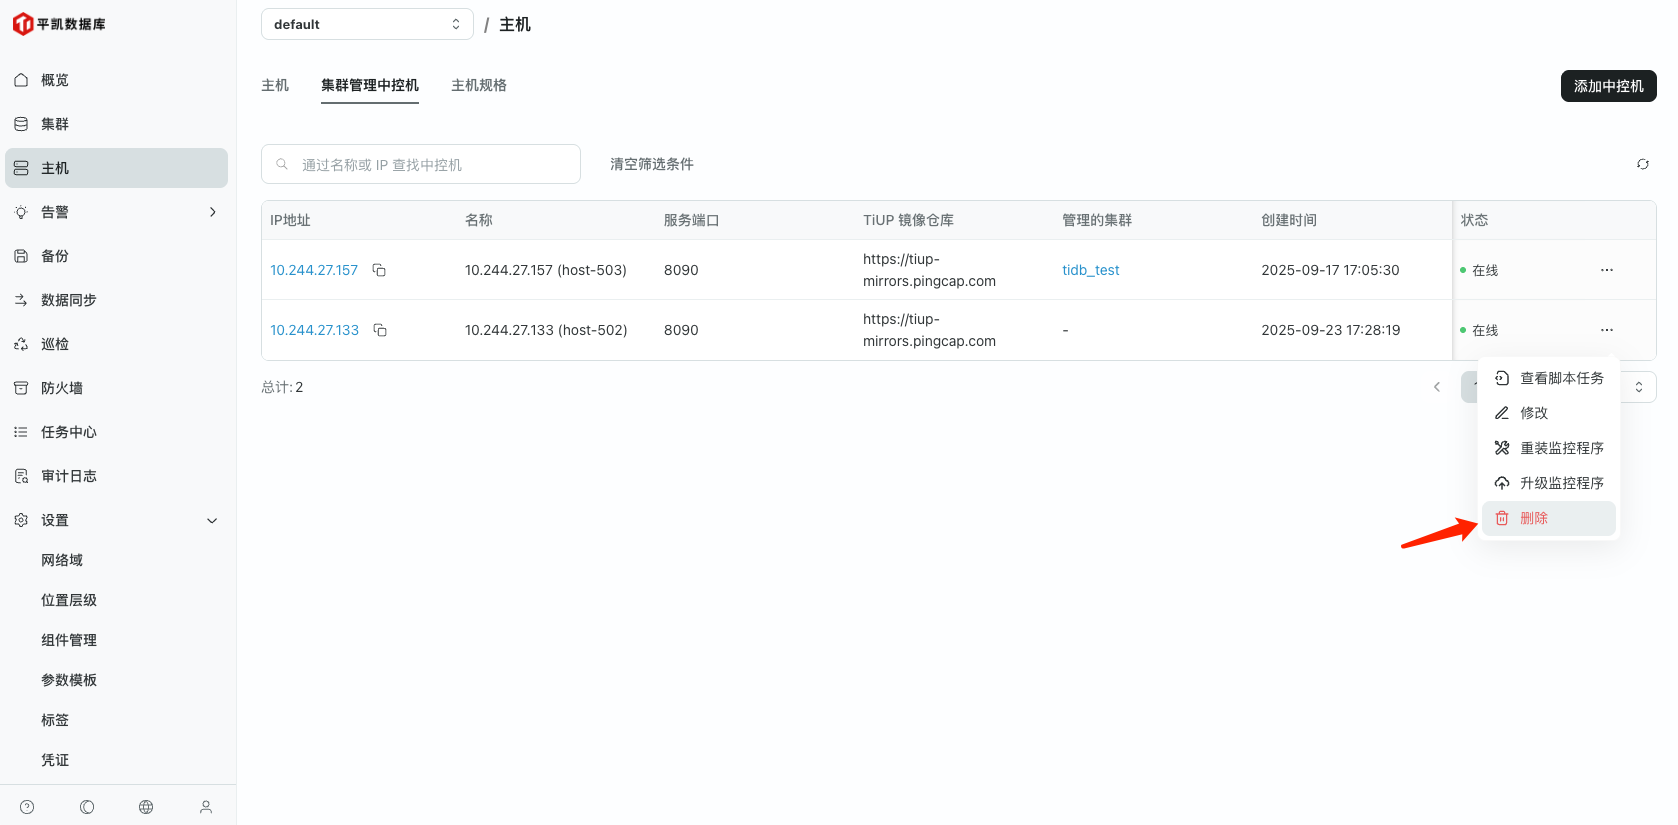Click the refresh table icon
1678x825 pixels.
click(x=1642, y=164)
